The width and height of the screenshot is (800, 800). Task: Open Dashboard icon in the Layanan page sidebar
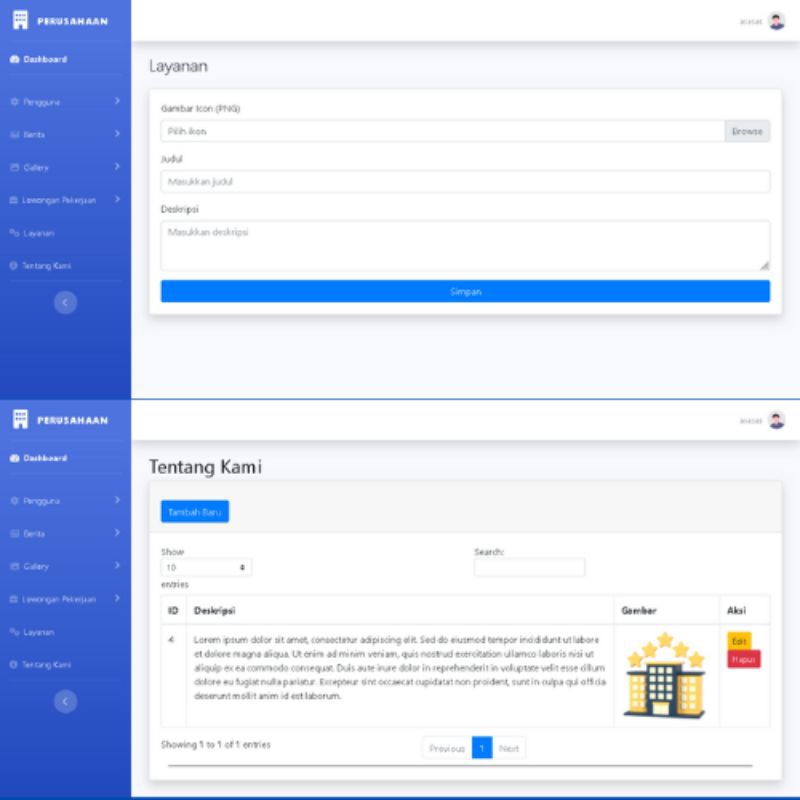[x=14, y=59]
